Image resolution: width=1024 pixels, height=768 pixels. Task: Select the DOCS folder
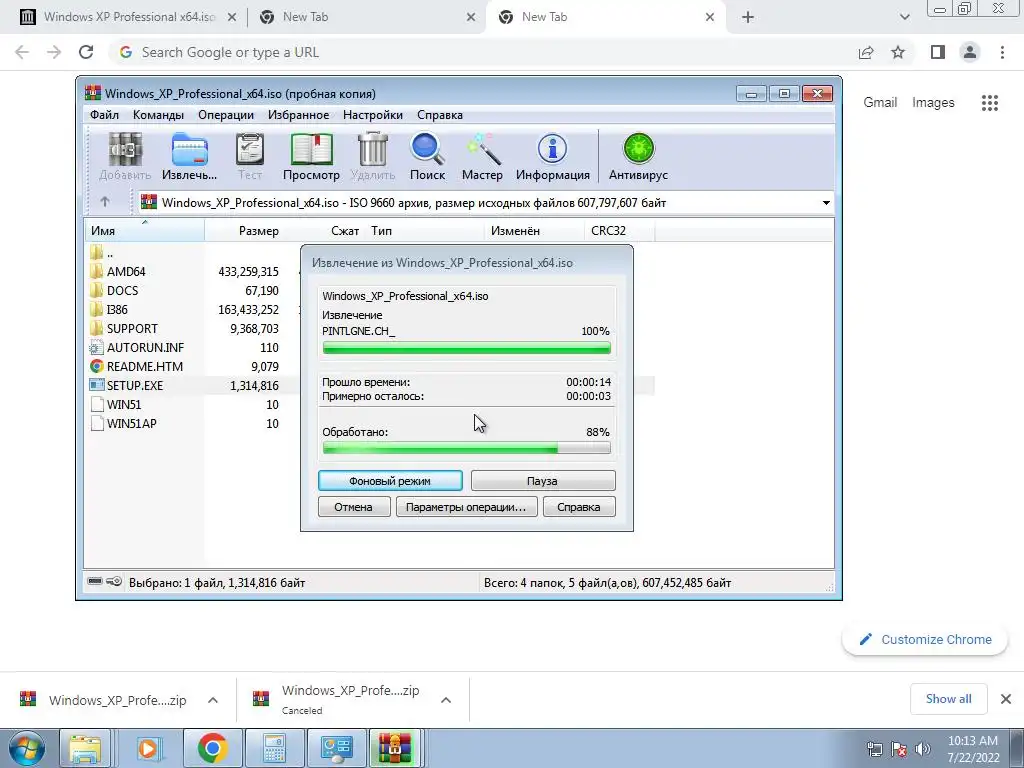tap(114, 290)
